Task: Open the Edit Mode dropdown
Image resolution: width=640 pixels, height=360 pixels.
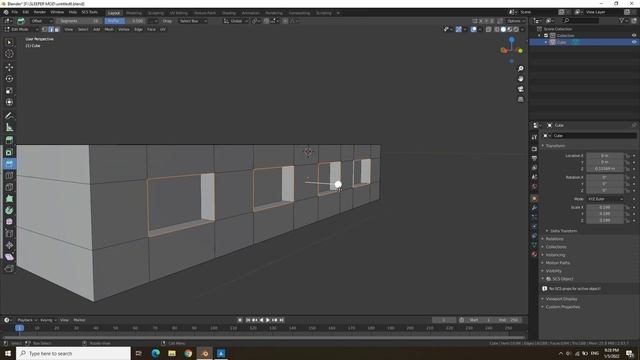Action: coord(21,29)
